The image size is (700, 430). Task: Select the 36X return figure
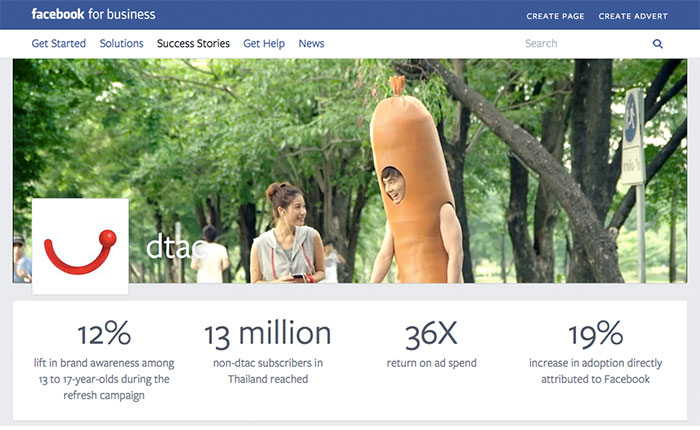point(431,334)
